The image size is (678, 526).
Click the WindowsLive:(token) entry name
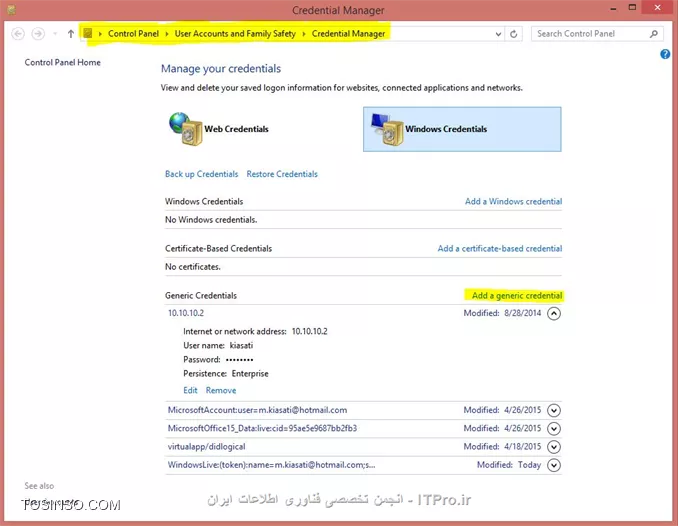point(272,465)
